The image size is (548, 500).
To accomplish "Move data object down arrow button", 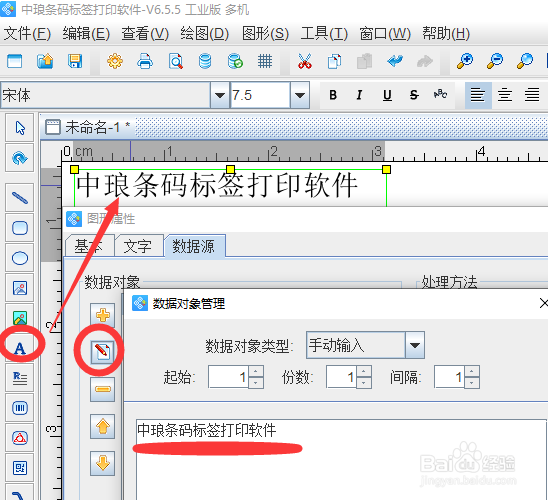I will click(x=102, y=464).
